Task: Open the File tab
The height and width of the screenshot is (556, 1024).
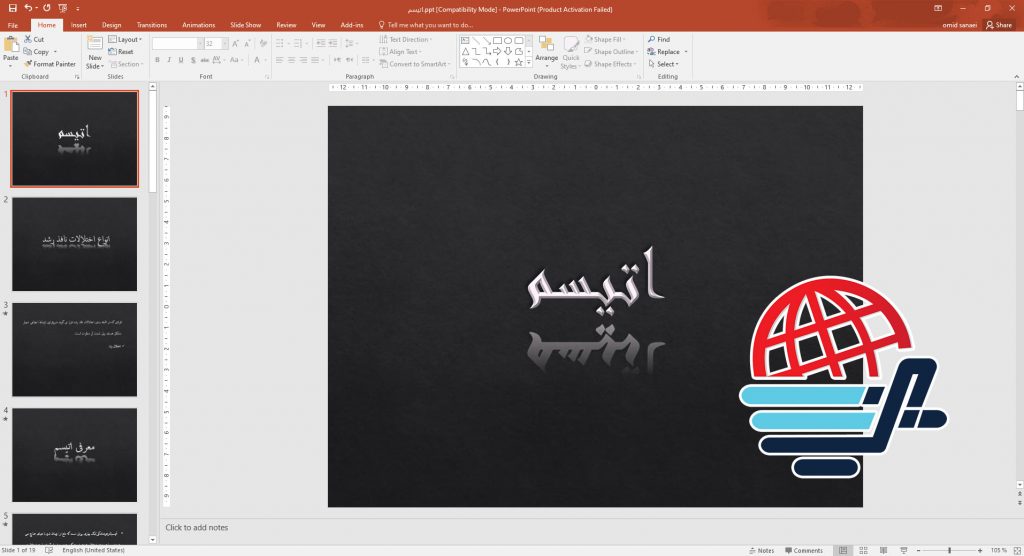Action: click(x=12, y=25)
